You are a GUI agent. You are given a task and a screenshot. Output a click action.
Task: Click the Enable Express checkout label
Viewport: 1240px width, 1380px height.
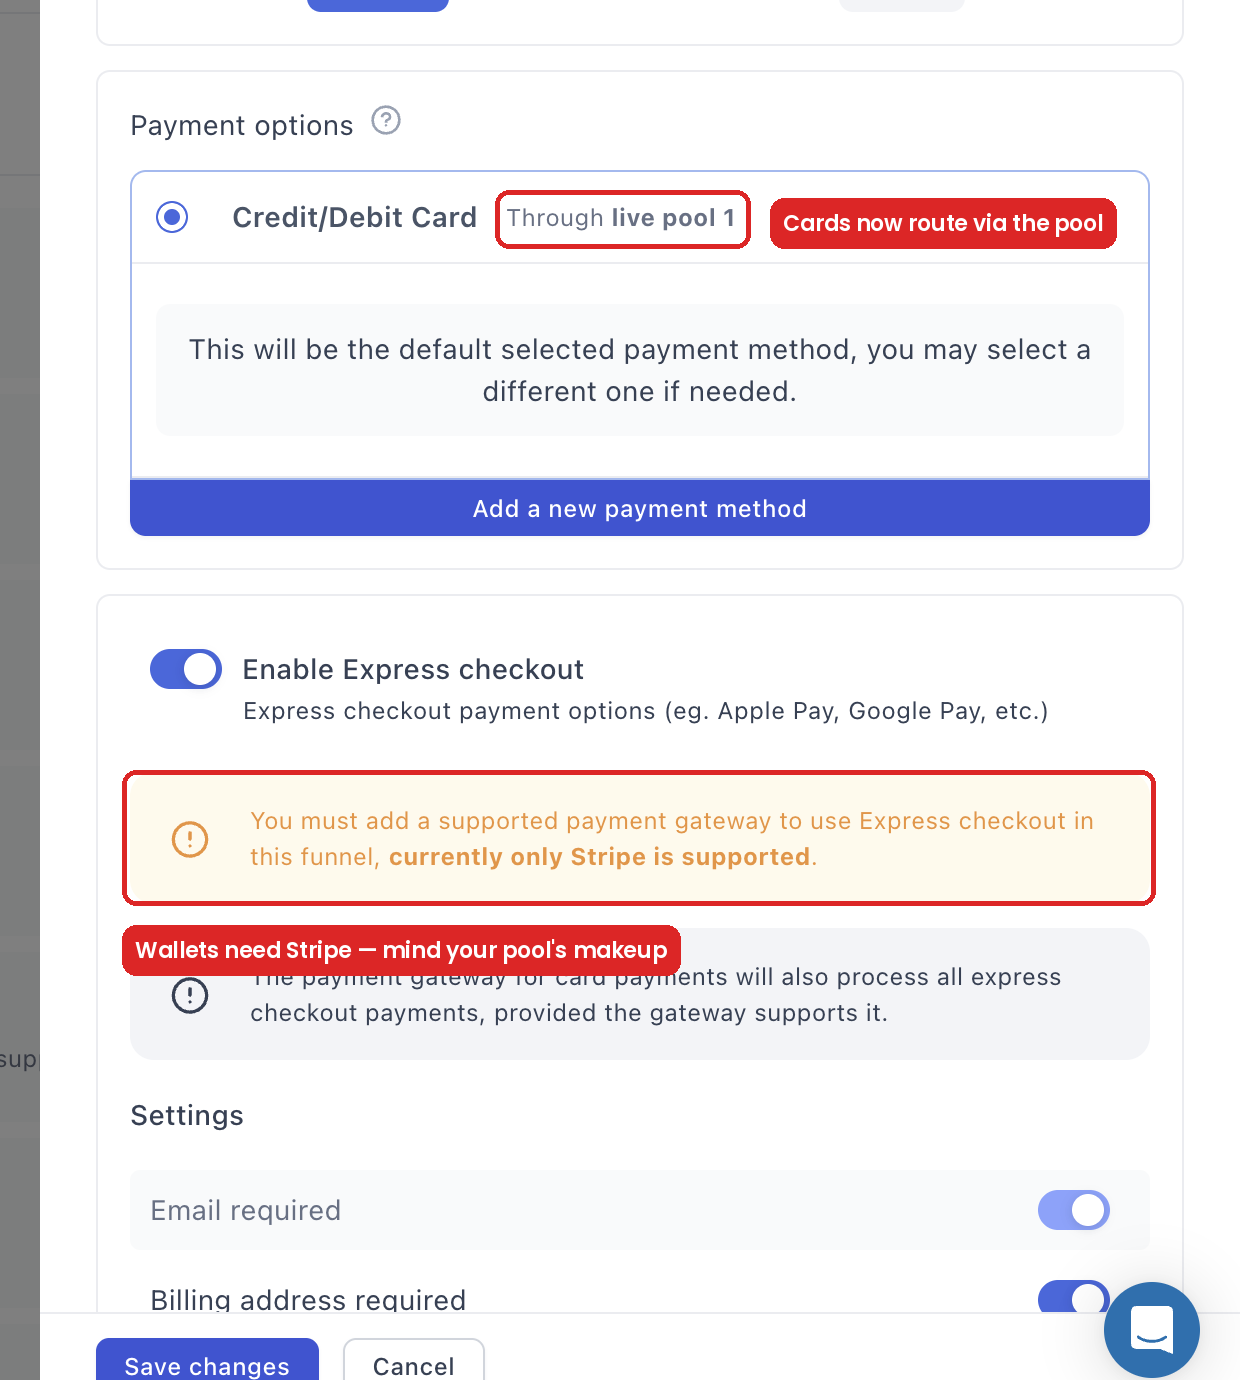pos(413,669)
